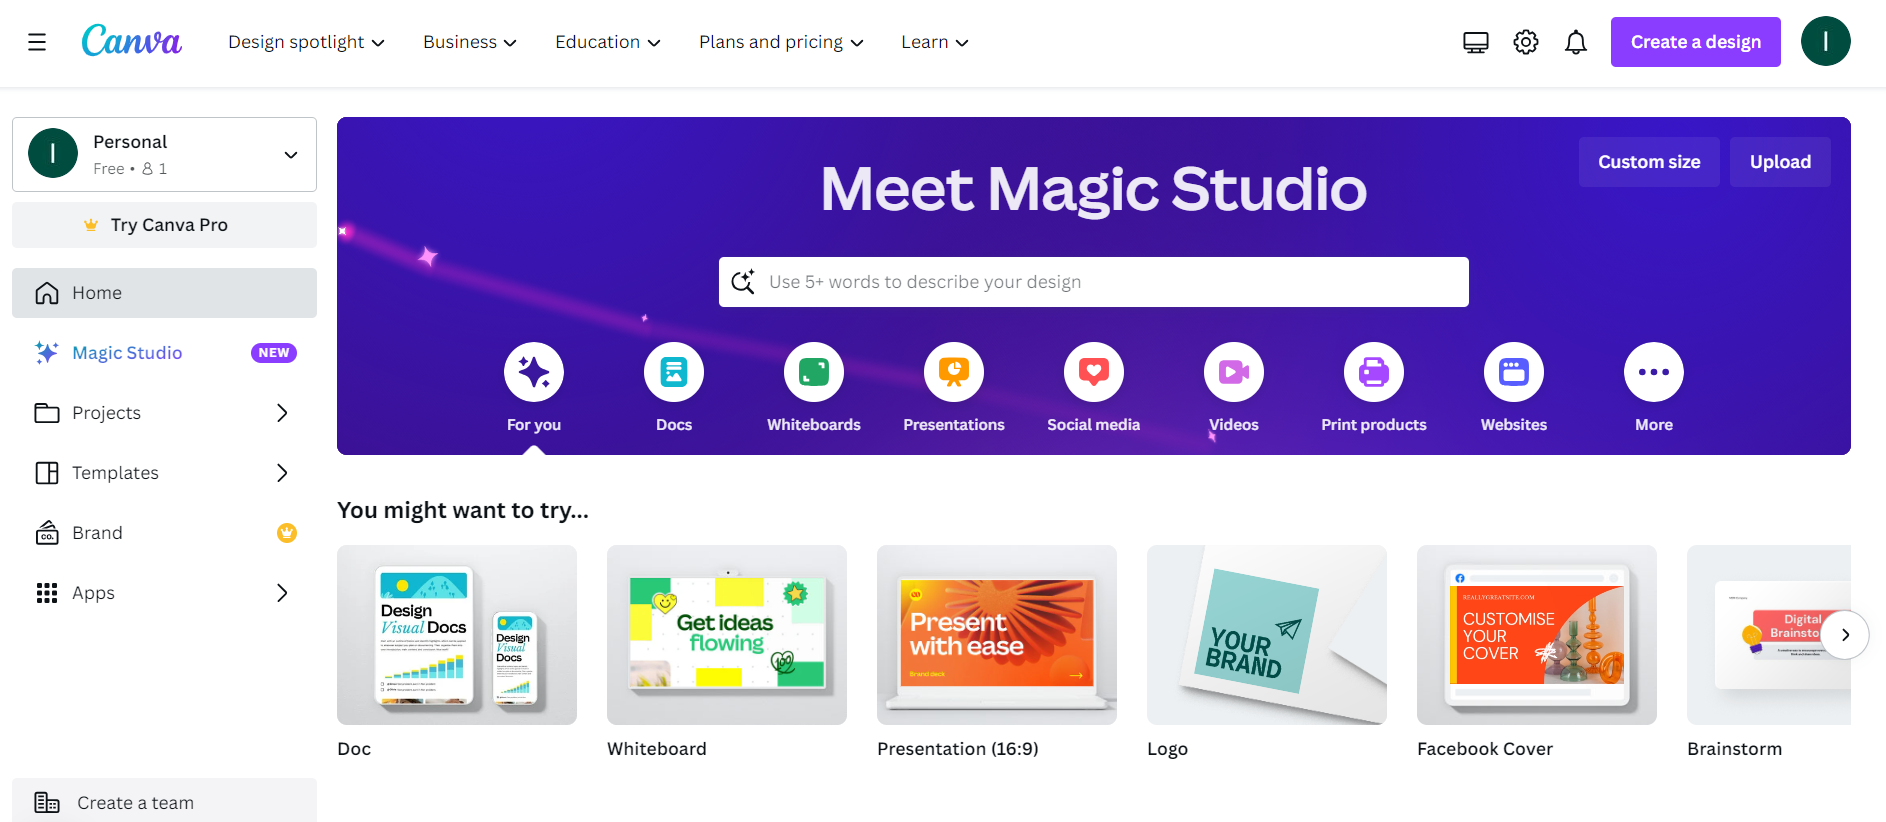Expand the Plans and pricing menu
The width and height of the screenshot is (1886, 822).
click(781, 42)
